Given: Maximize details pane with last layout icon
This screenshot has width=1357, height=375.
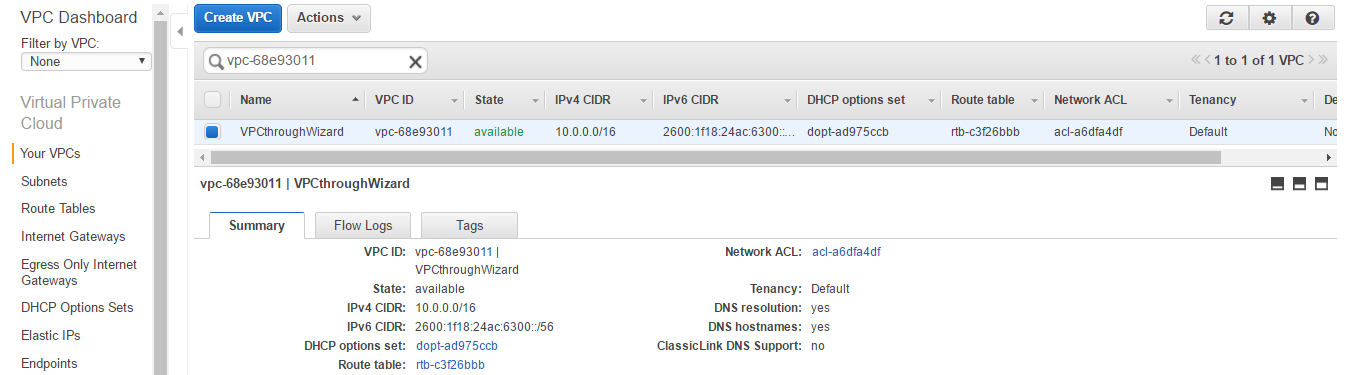Looking at the screenshot, I should (1321, 184).
